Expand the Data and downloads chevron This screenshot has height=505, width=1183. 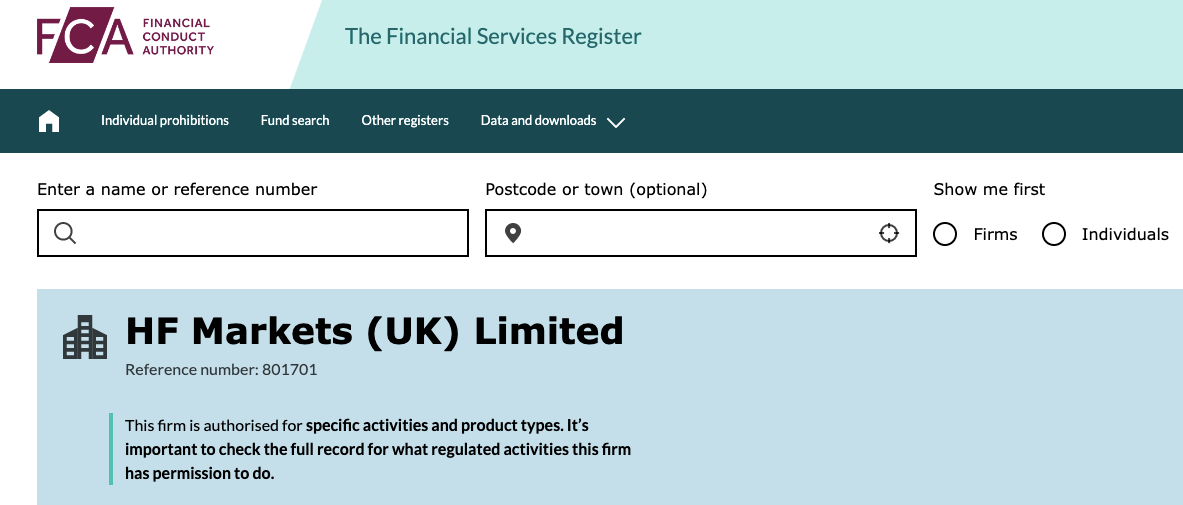coord(616,122)
